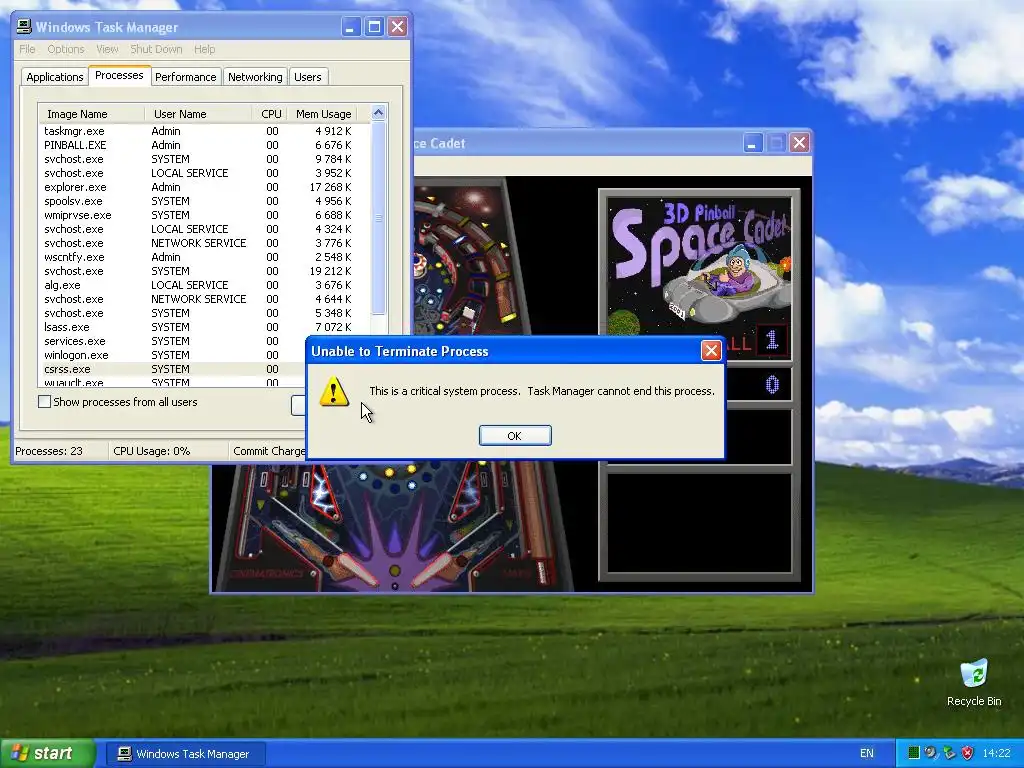Switch to the Applications tab
1024x768 pixels.
click(x=55, y=77)
